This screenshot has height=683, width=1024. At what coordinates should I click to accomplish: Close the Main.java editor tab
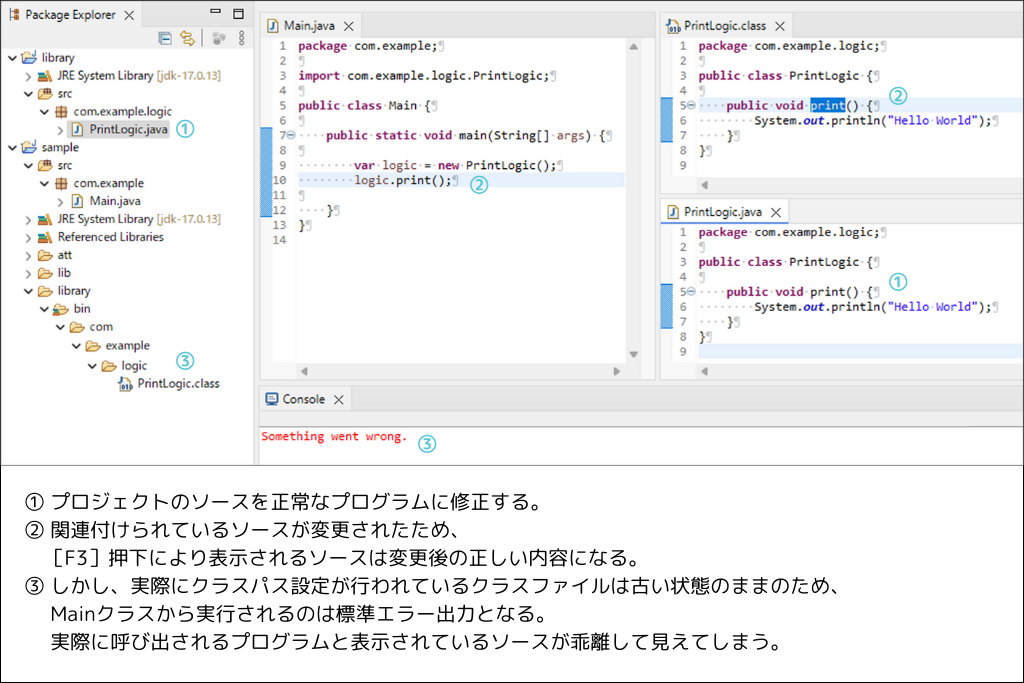[x=349, y=26]
